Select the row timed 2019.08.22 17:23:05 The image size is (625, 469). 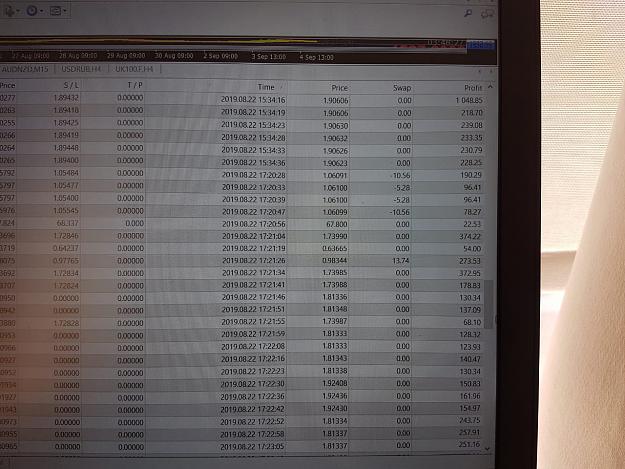tap(242, 446)
